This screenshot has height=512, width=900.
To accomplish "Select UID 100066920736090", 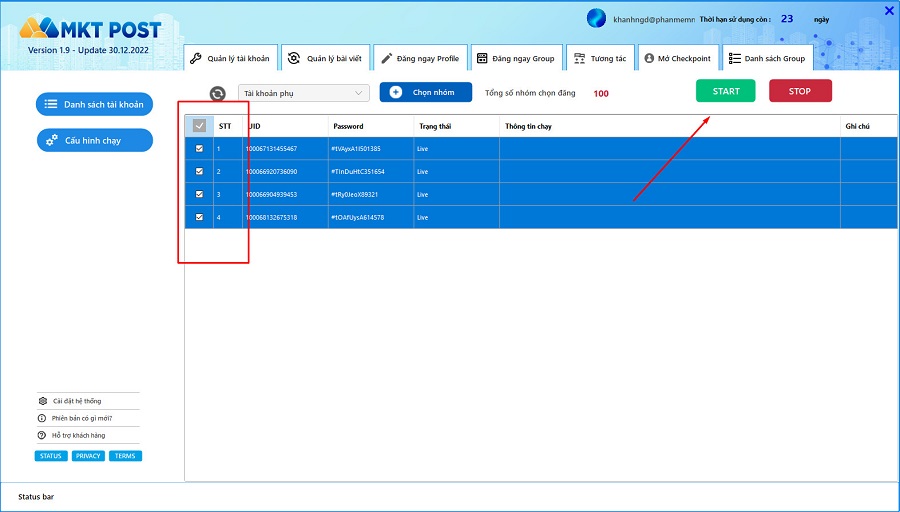I will tap(271, 172).
